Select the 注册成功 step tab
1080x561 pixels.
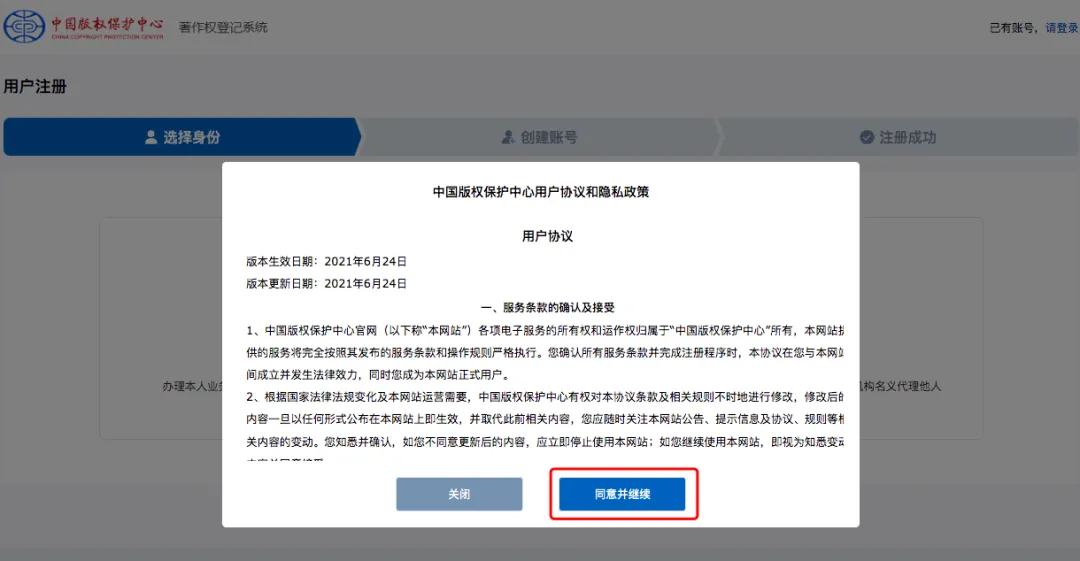point(898,137)
